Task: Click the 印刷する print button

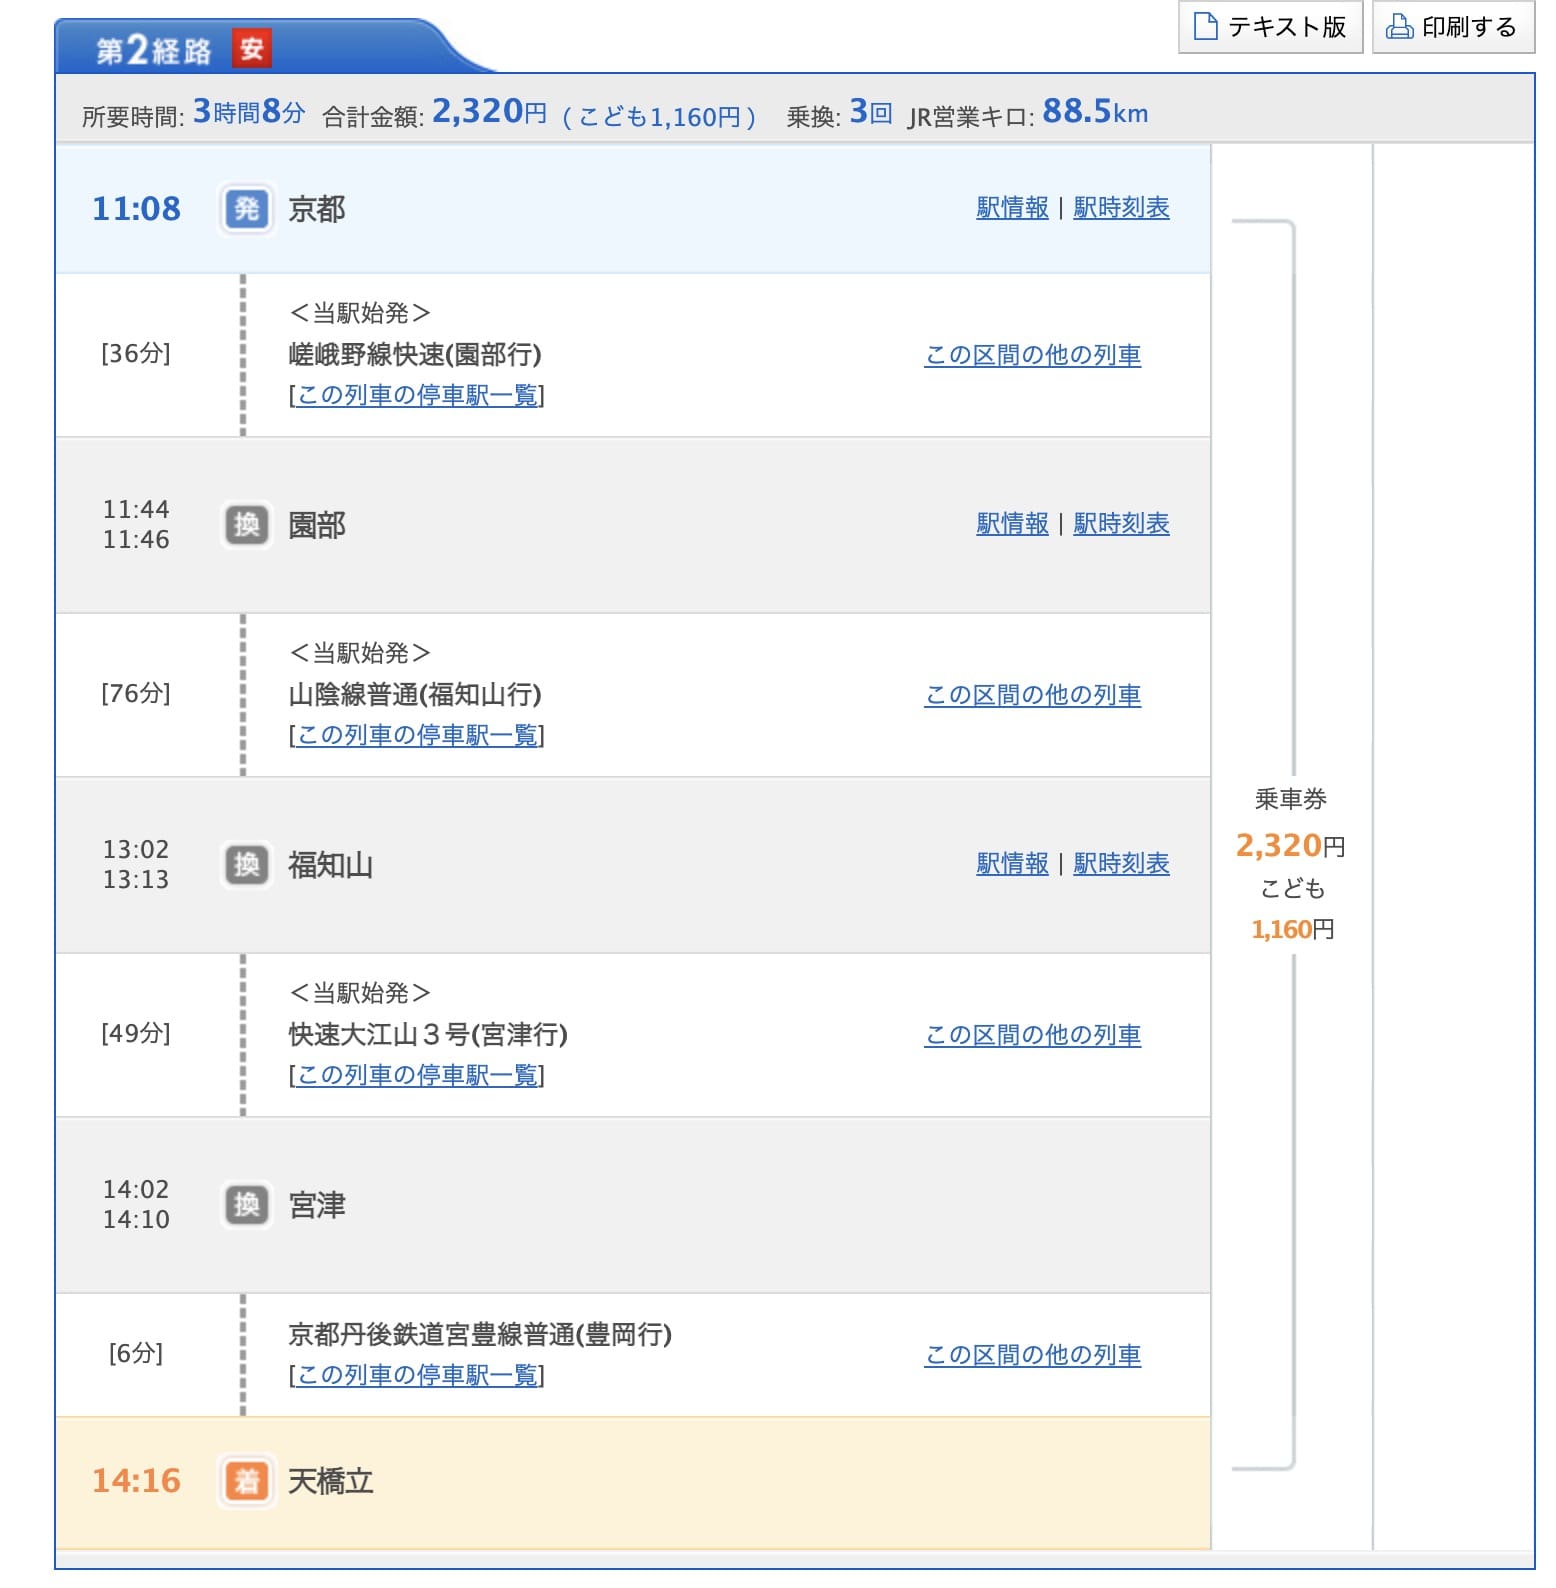Action: click(1453, 26)
